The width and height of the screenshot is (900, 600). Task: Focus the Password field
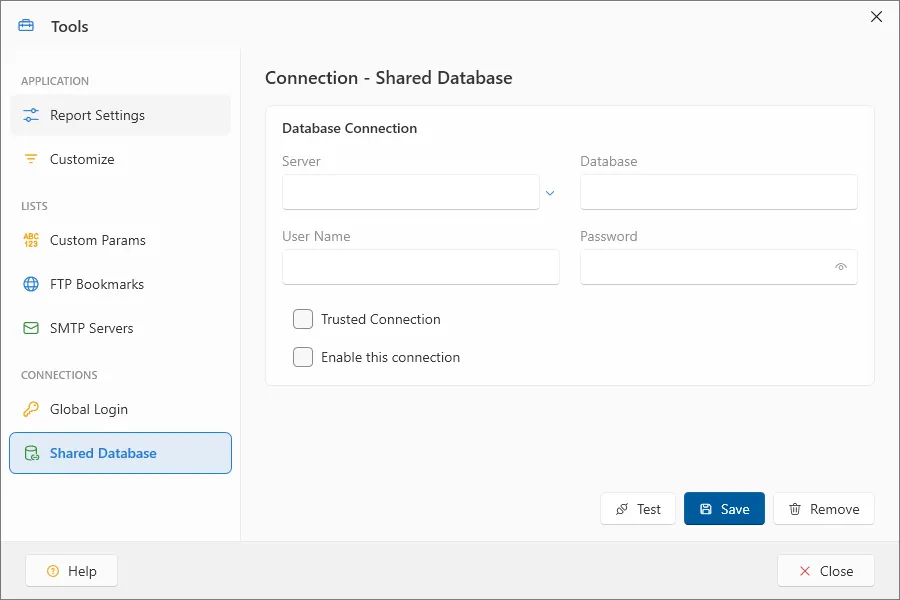(x=719, y=266)
